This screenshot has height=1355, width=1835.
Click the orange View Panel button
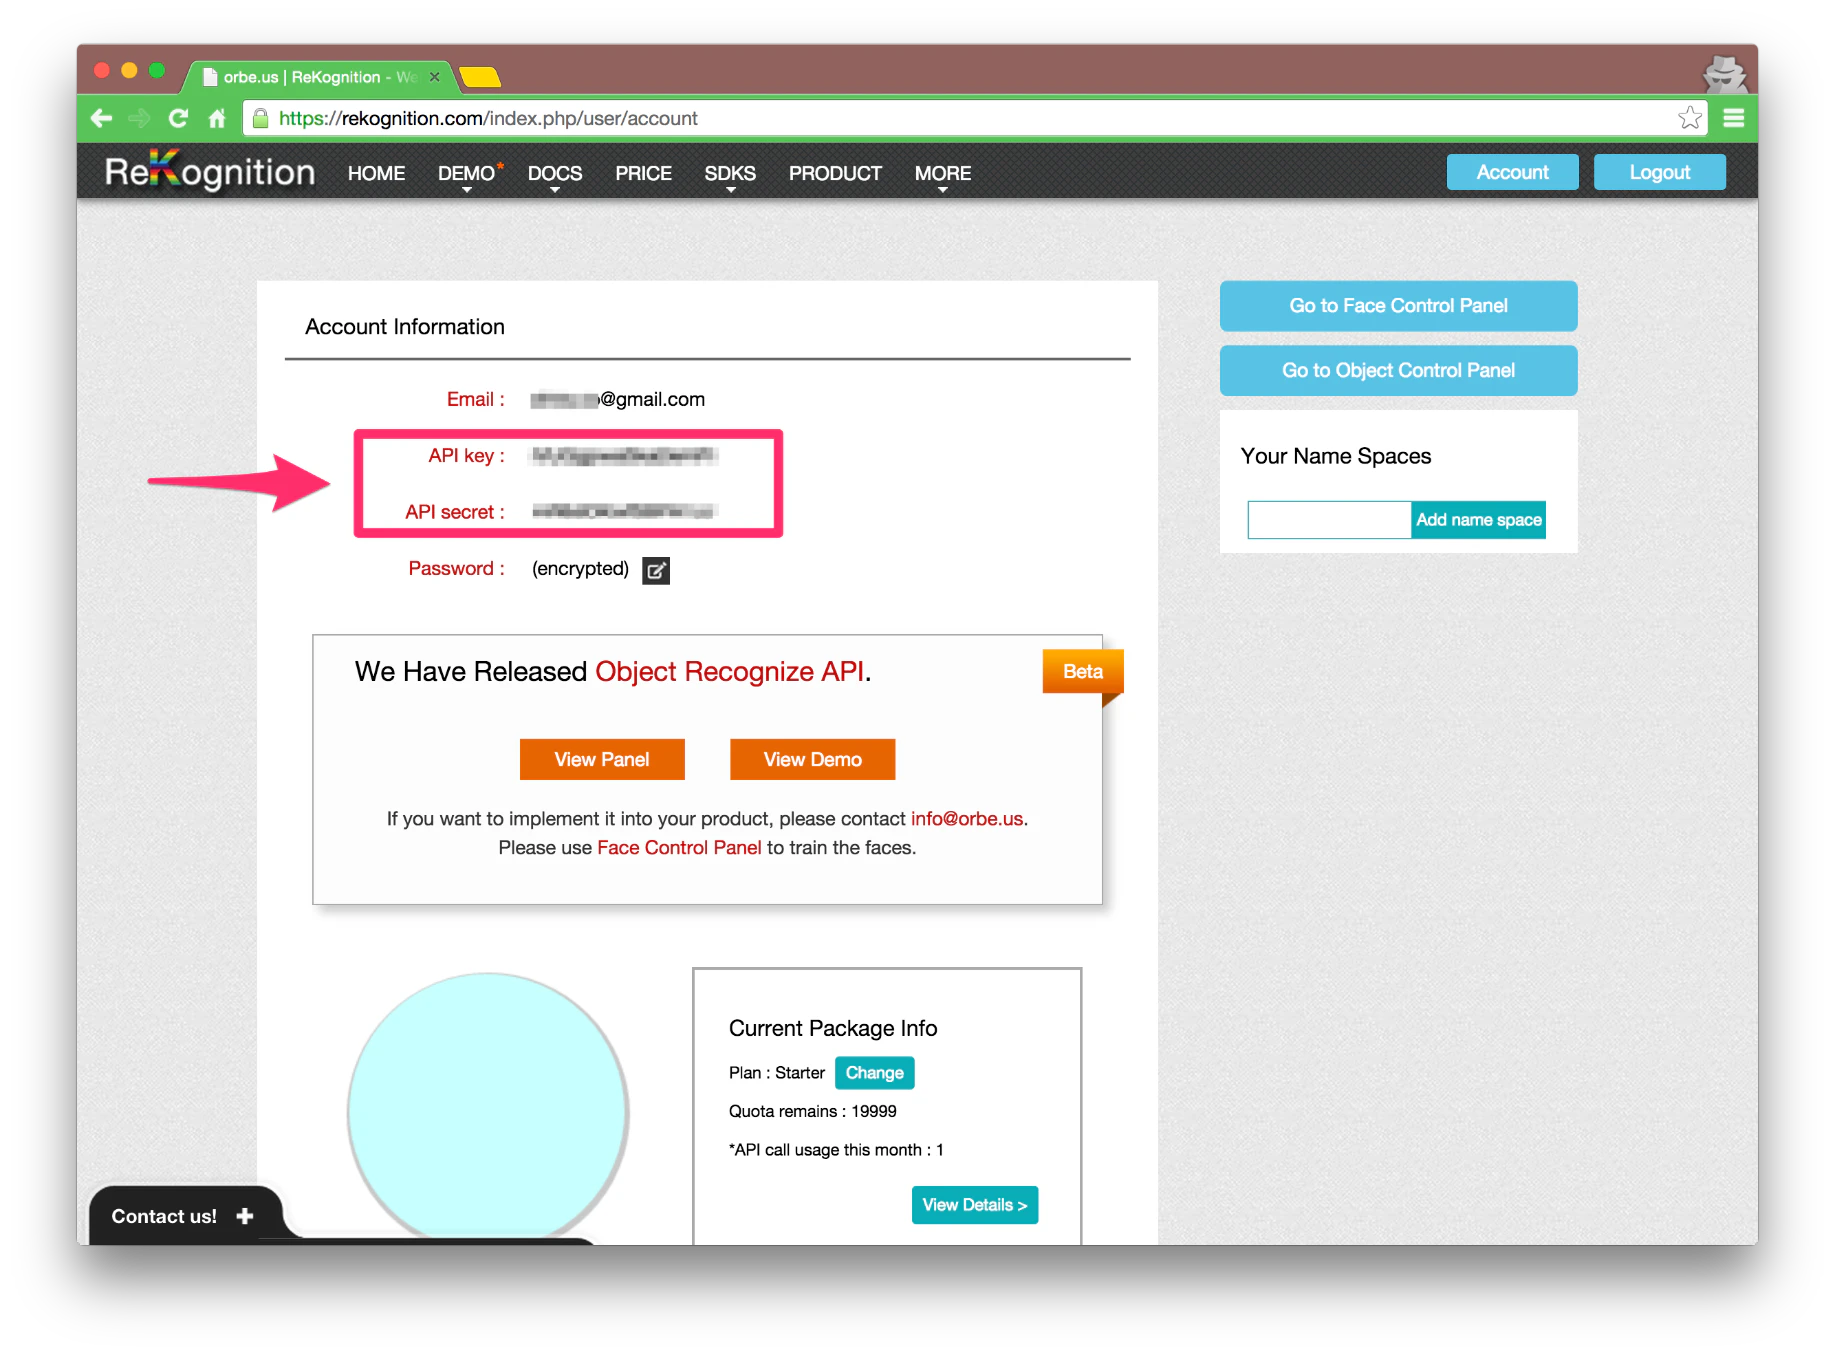click(x=602, y=760)
